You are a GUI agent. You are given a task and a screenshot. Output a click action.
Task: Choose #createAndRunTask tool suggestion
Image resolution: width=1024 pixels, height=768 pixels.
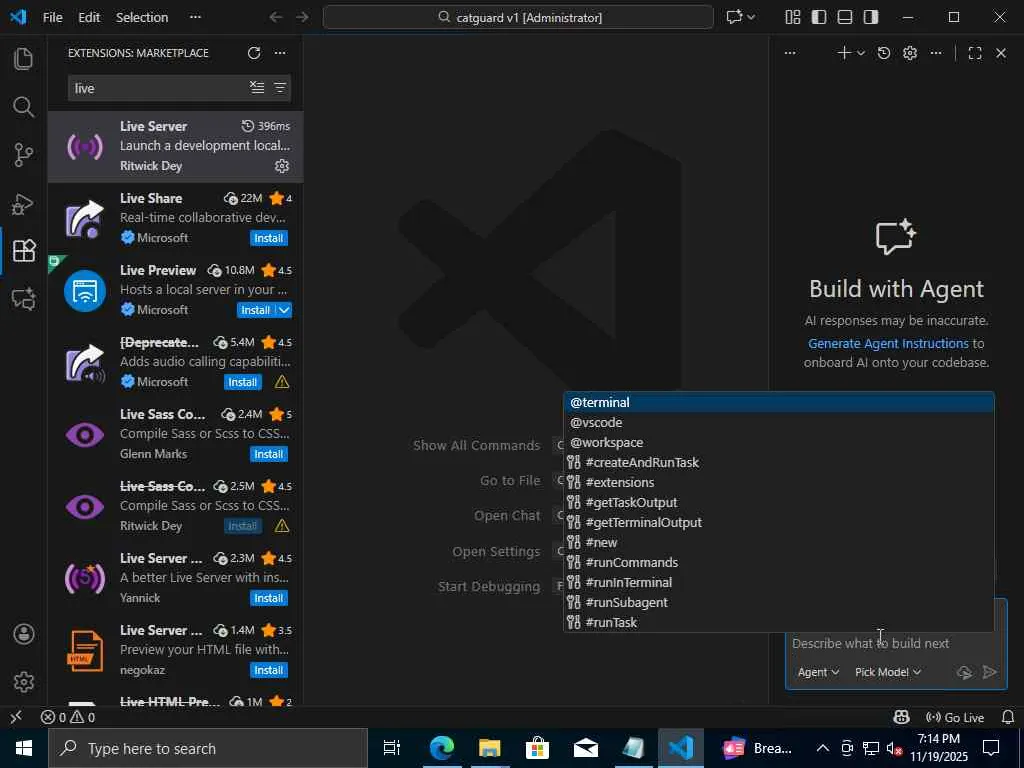pos(778,462)
